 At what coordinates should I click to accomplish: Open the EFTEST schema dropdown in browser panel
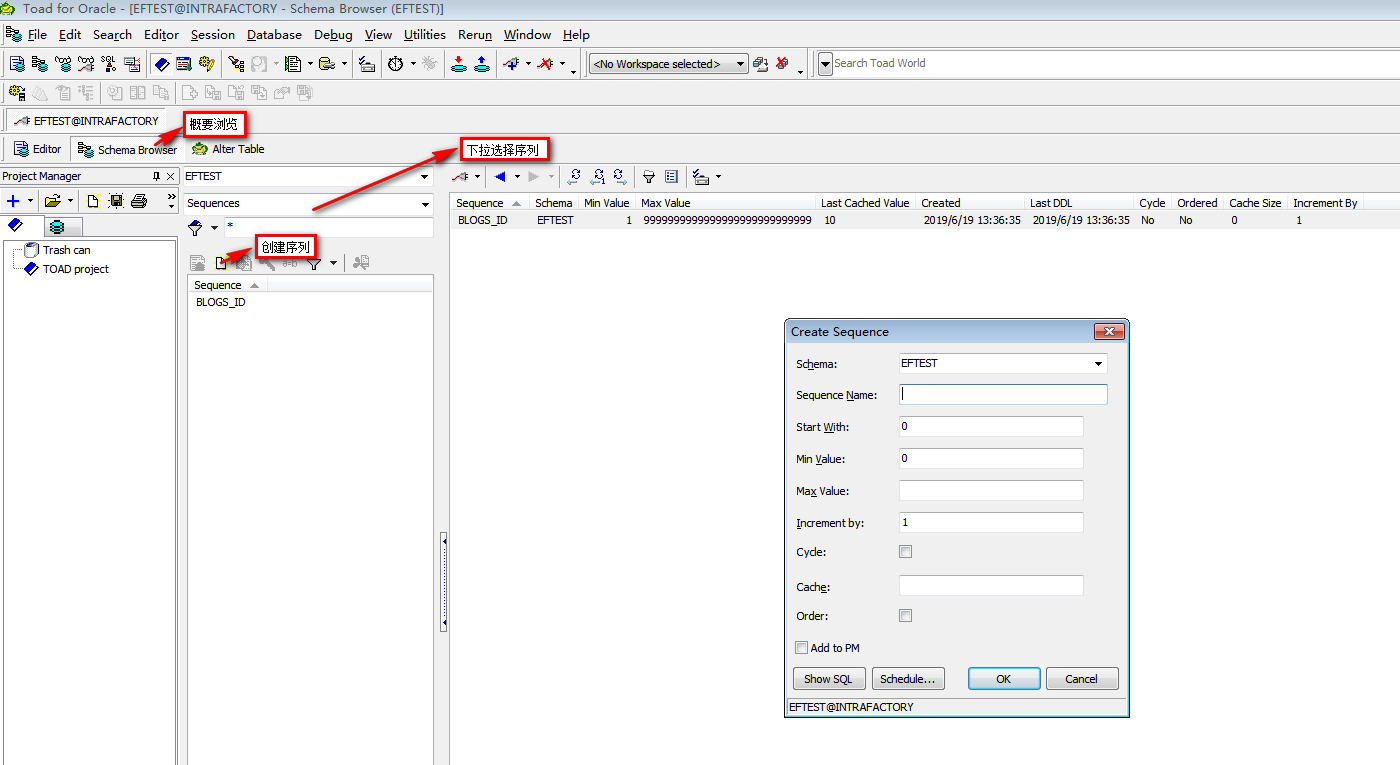(425, 177)
